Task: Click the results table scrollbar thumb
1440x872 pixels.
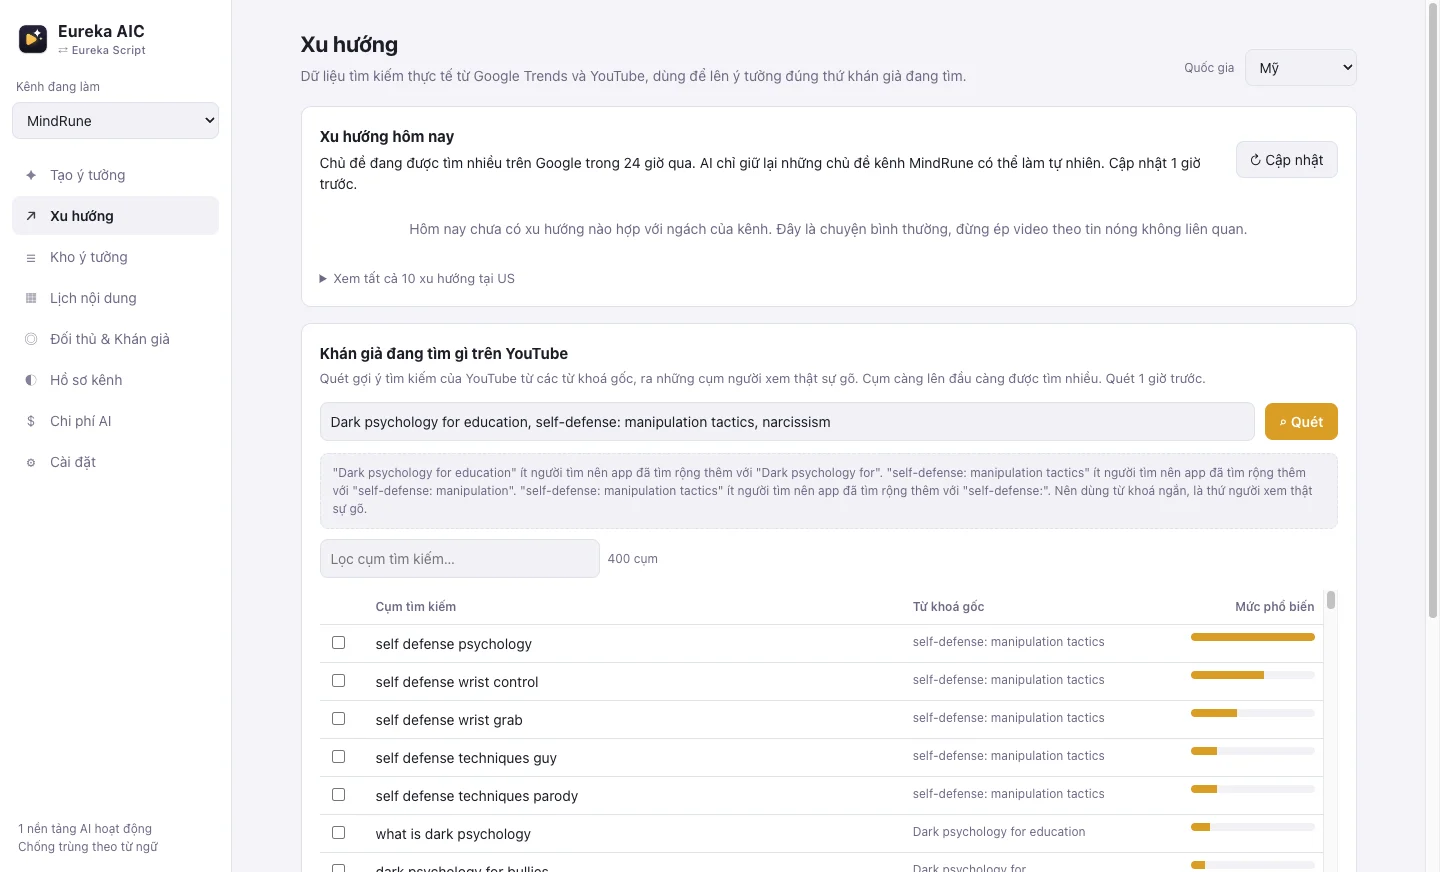Action: 1331,600
